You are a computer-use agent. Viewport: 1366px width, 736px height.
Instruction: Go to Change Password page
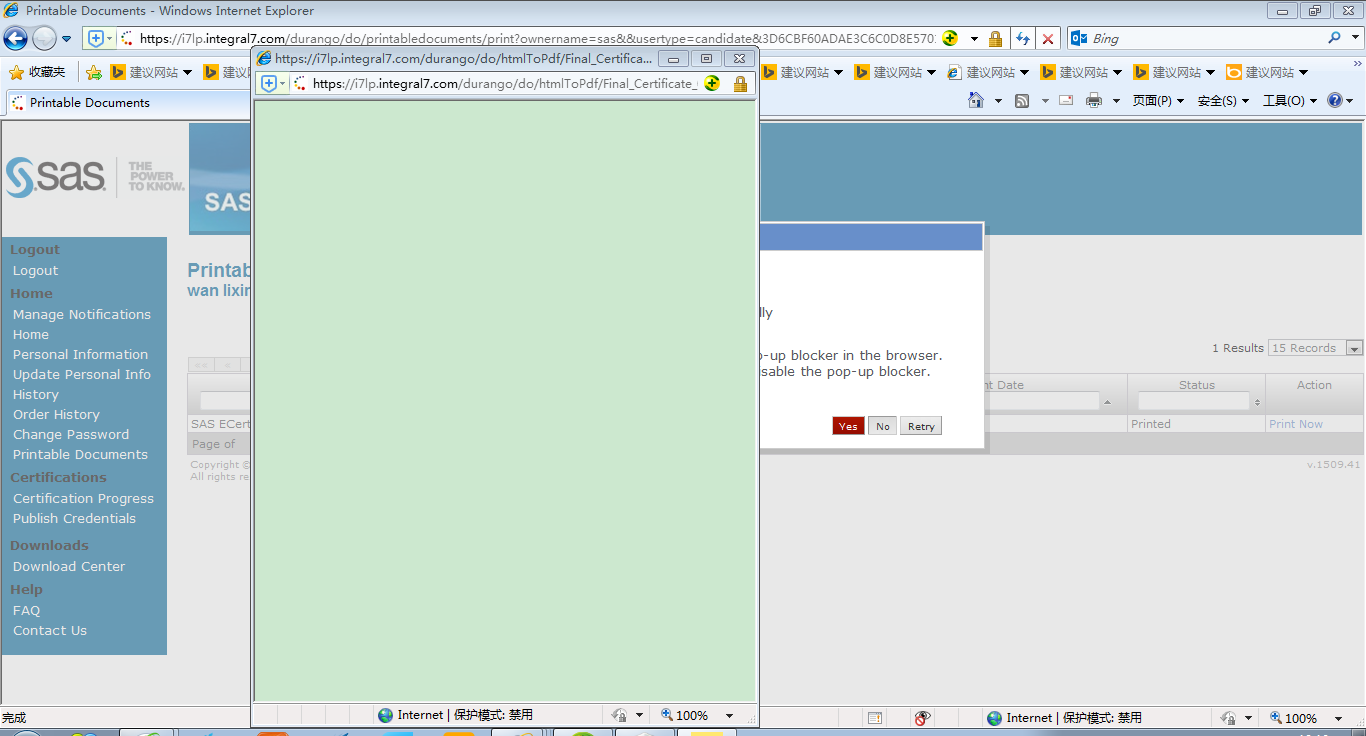tap(71, 434)
